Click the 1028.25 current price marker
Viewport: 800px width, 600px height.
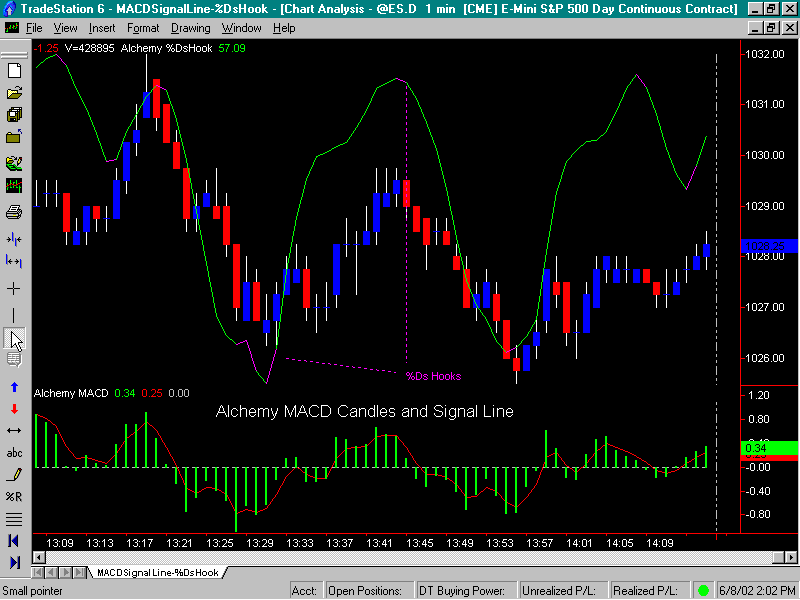(x=769, y=246)
